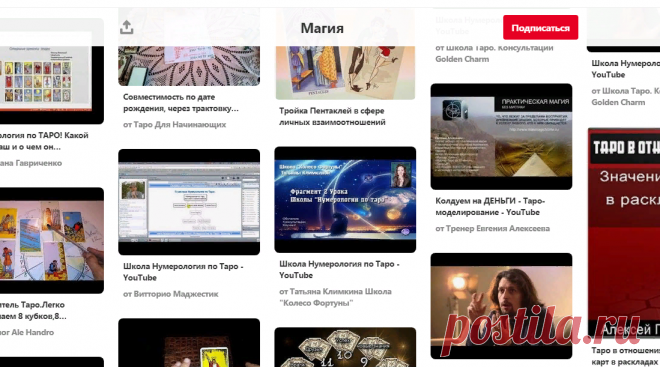The image size is (660, 367).
Task: Open the Фрагмент 2 урока space-themed thumbnail
Action: tap(345, 199)
